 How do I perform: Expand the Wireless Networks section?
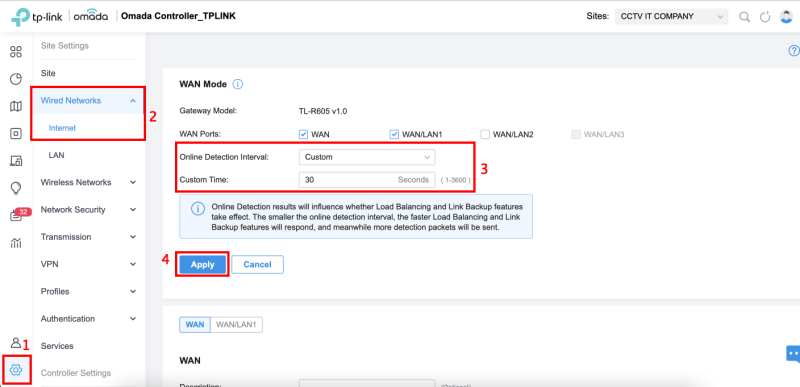coord(88,182)
